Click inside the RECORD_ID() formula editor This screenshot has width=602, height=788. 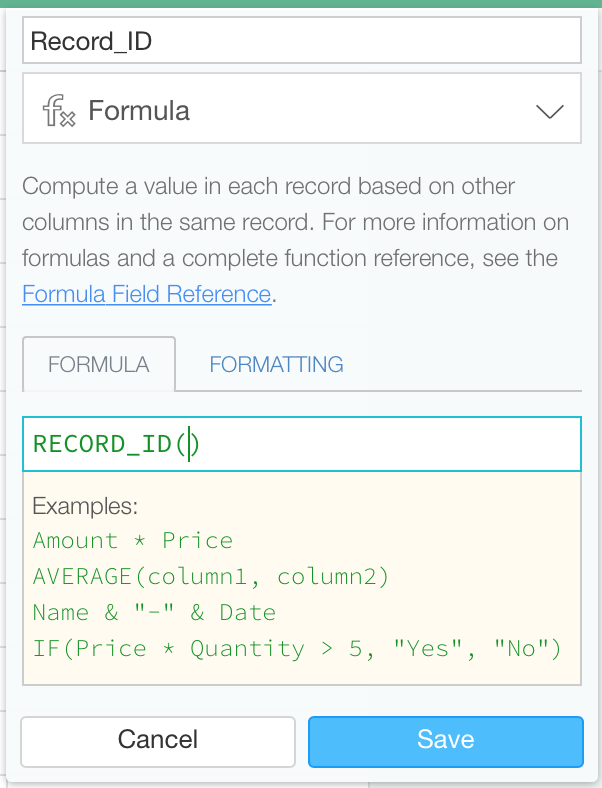[x=302, y=444]
